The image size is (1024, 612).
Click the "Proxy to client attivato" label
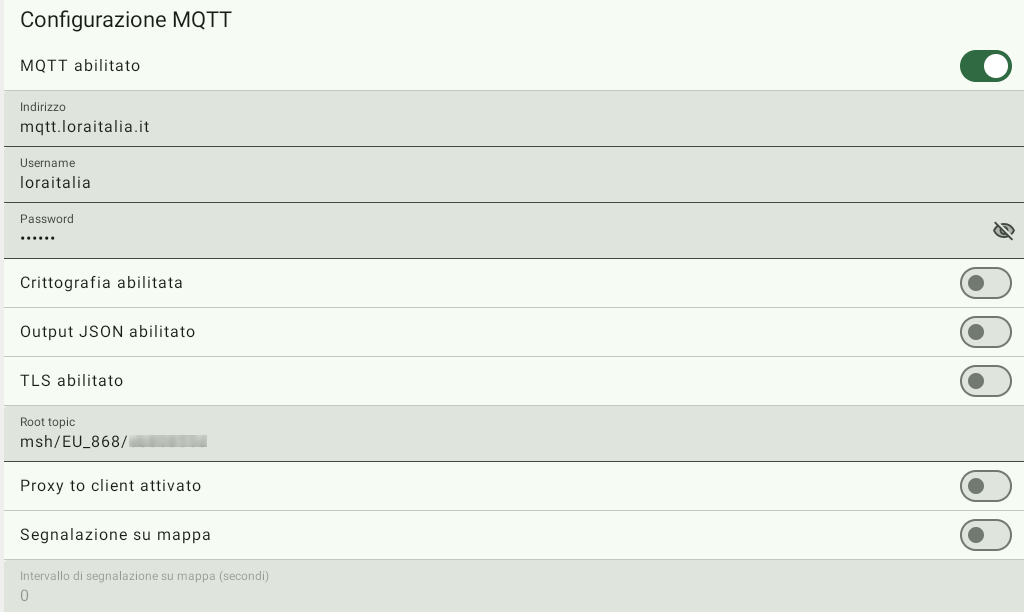[110, 486]
